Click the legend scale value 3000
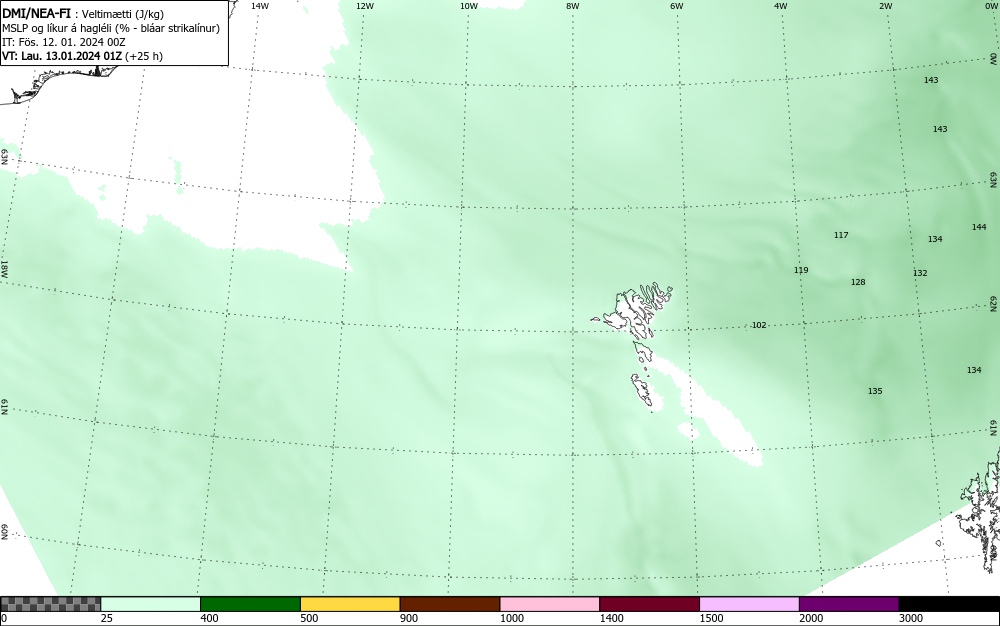 click(911, 618)
